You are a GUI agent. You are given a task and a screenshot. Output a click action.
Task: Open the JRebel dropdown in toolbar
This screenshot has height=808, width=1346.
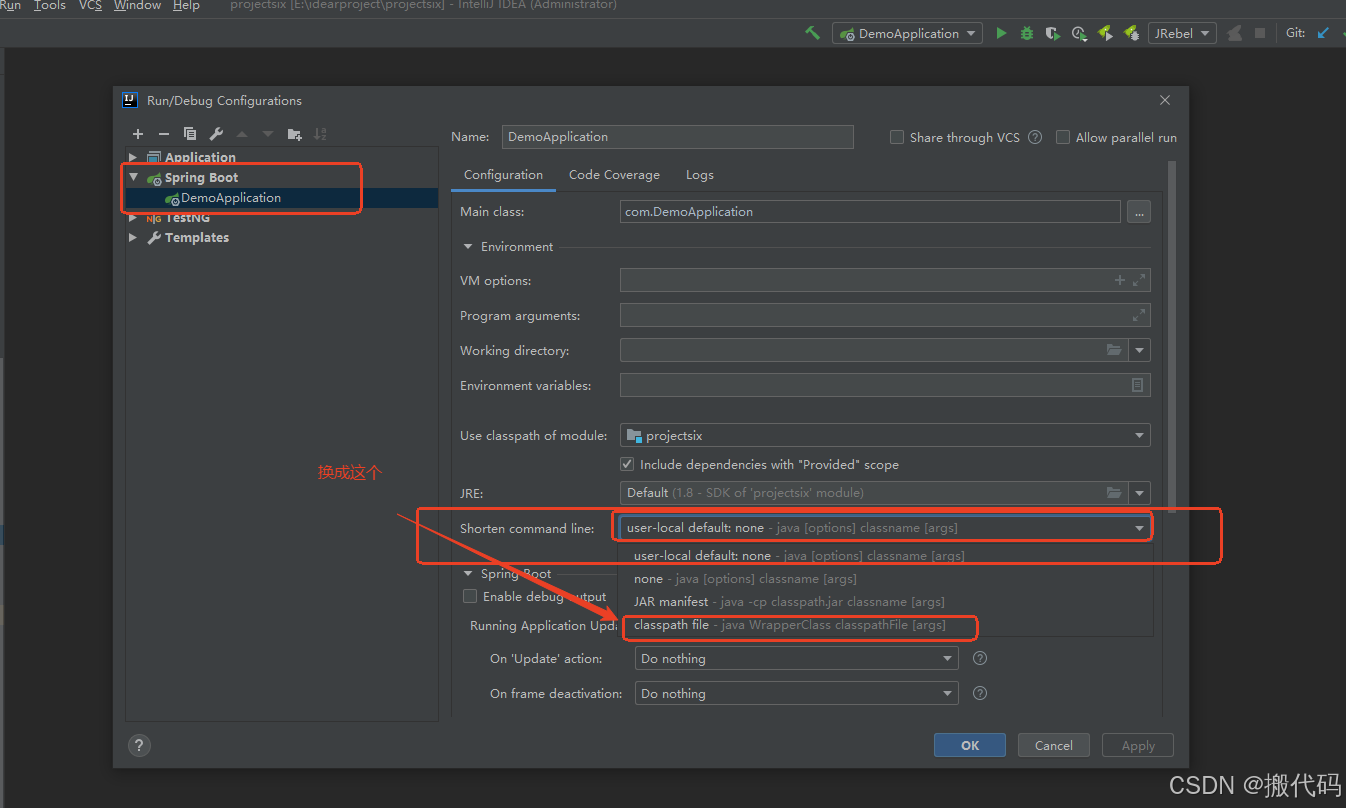tap(1182, 33)
